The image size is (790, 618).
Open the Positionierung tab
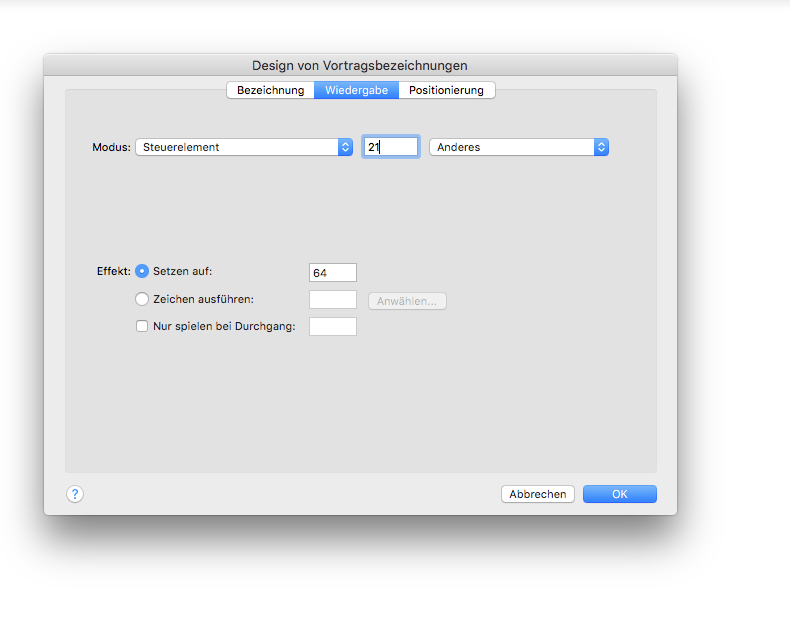[446, 90]
